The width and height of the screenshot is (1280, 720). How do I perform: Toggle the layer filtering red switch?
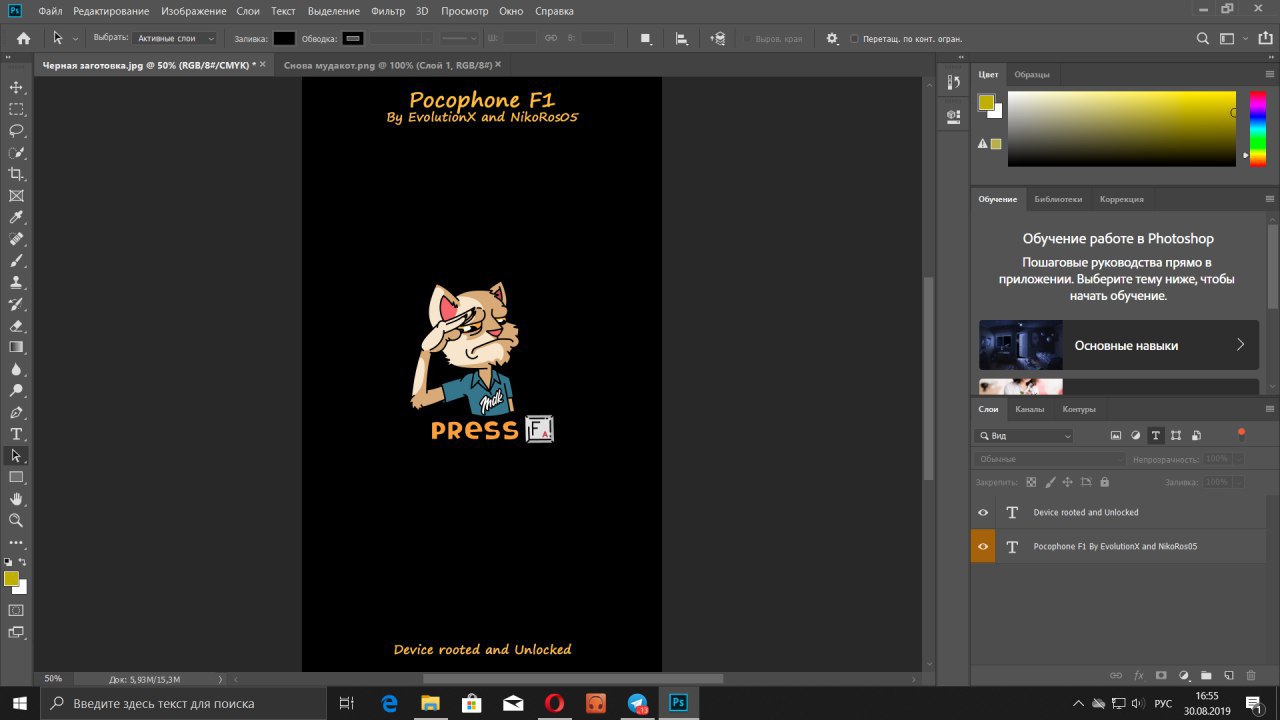pyautogui.click(x=1241, y=434)
